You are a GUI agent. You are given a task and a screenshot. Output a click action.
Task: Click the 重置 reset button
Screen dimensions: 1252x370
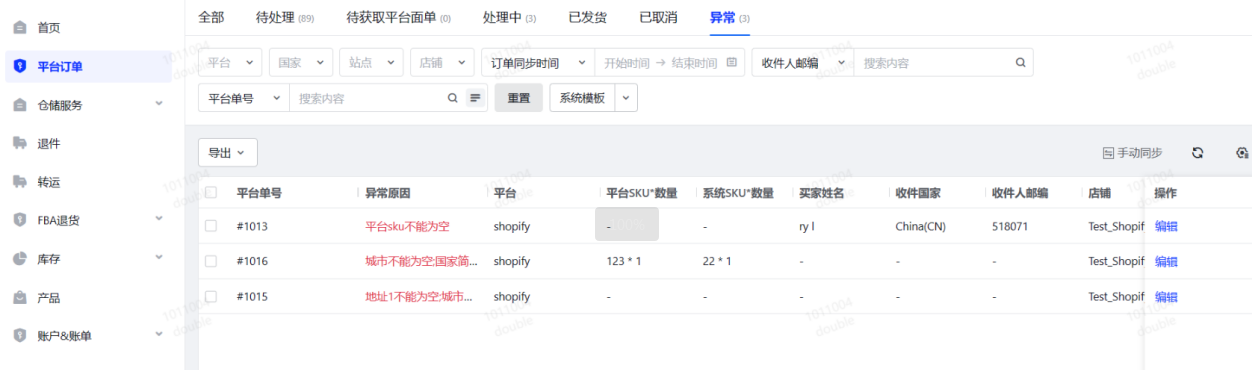[x=519, y=98]
